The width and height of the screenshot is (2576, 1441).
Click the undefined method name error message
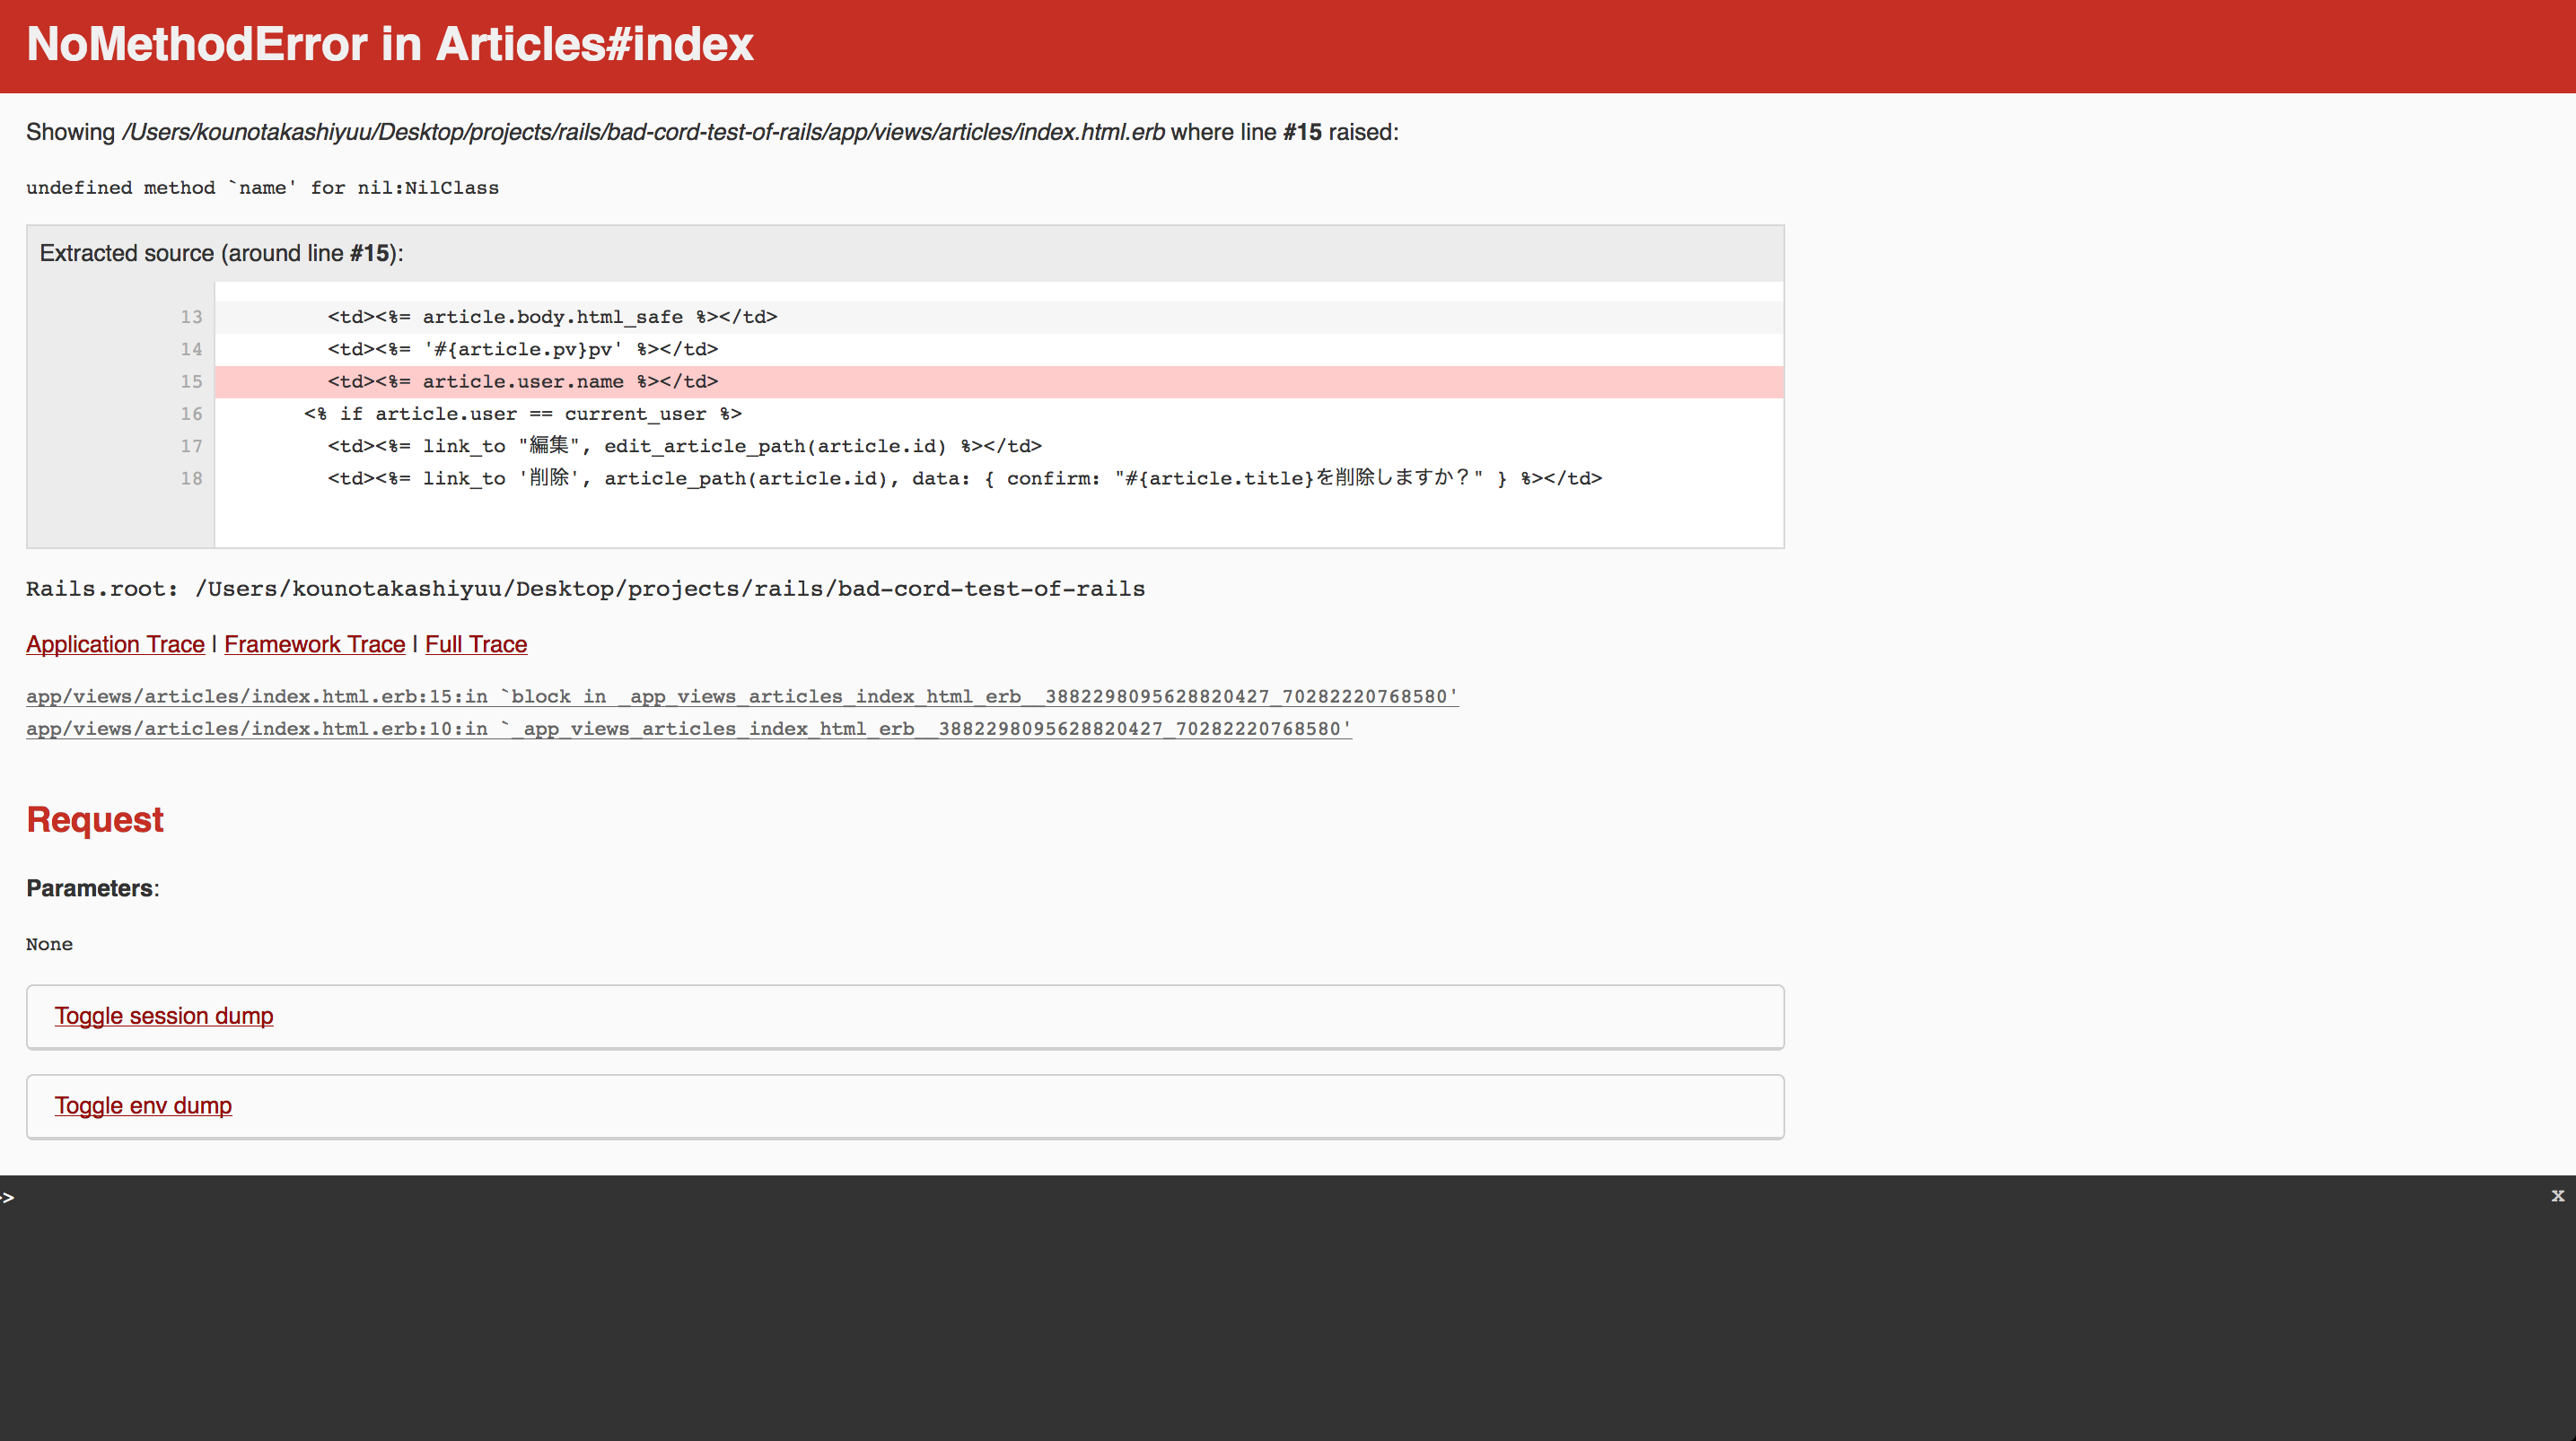[262, 188]
